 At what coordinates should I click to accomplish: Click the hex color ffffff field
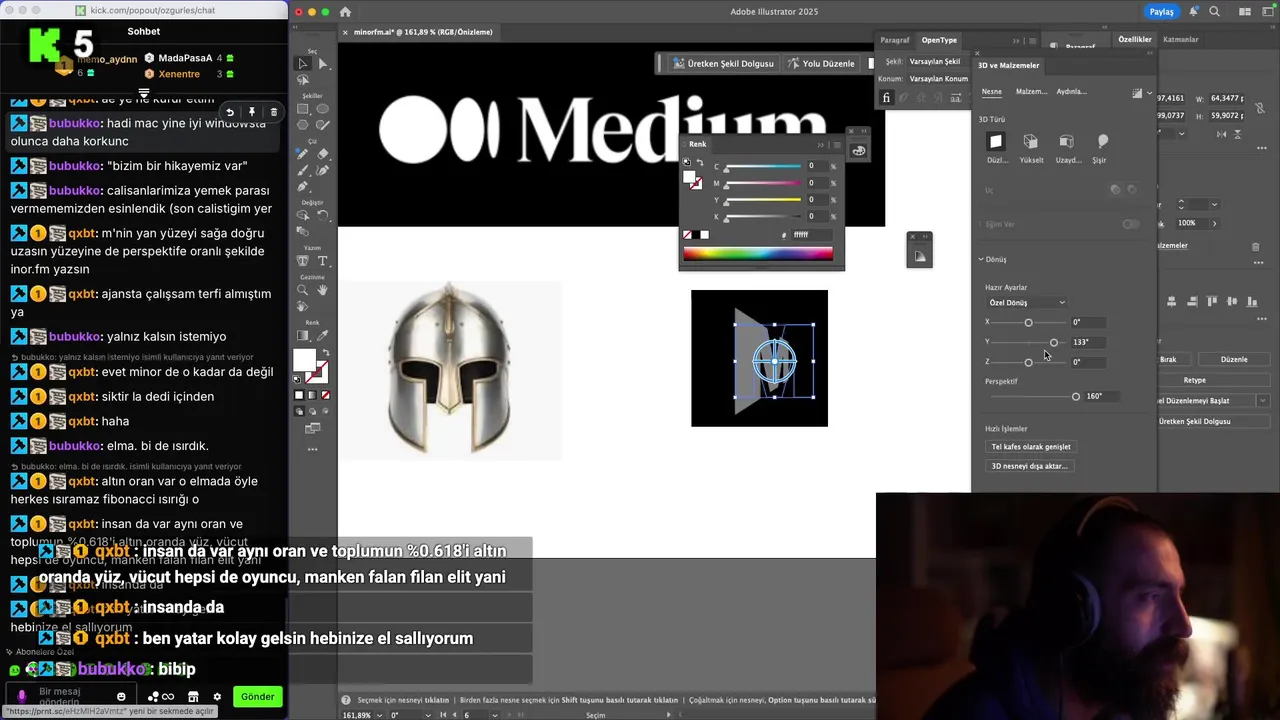pos(812,235)
